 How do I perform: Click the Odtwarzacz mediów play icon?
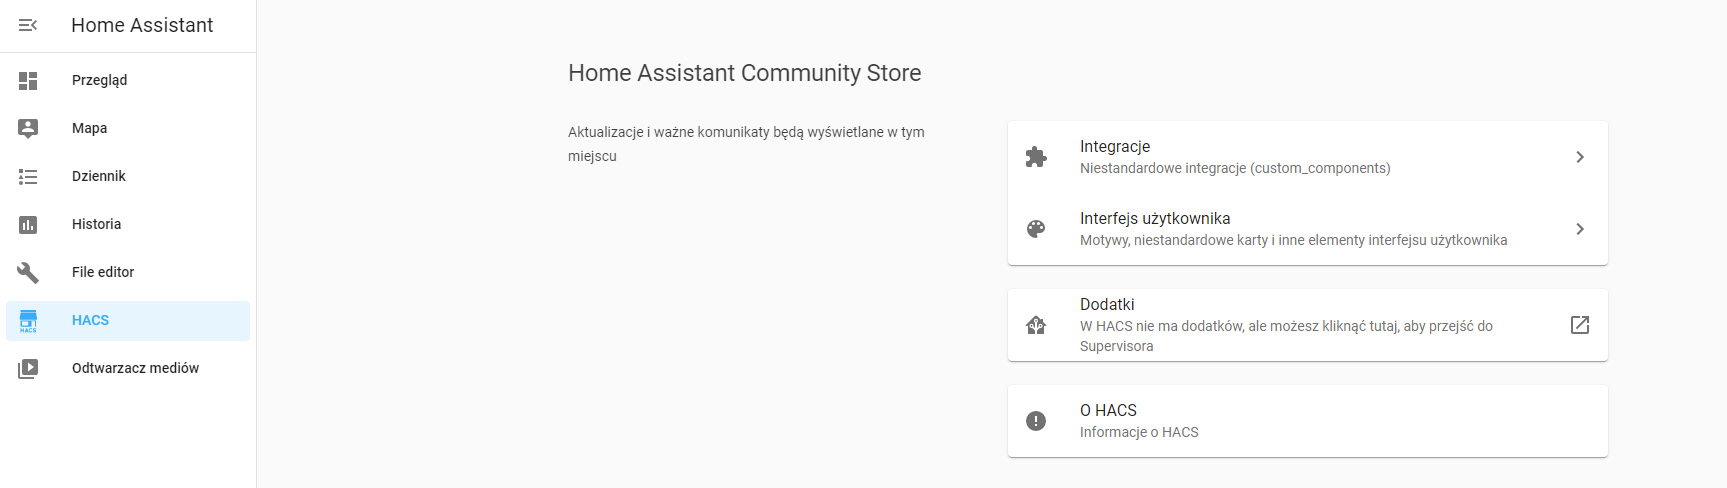[28, 369]
